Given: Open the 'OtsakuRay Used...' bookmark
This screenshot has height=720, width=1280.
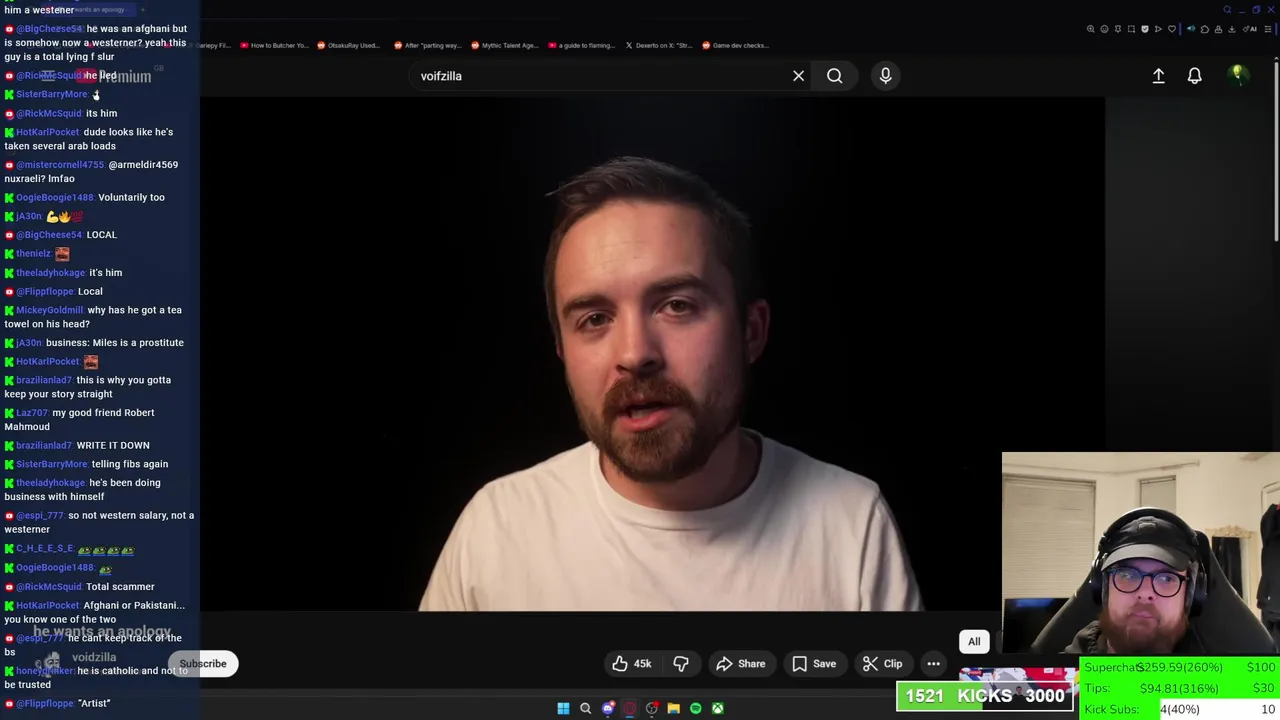Looking at the screenshot, I should 348,45.
